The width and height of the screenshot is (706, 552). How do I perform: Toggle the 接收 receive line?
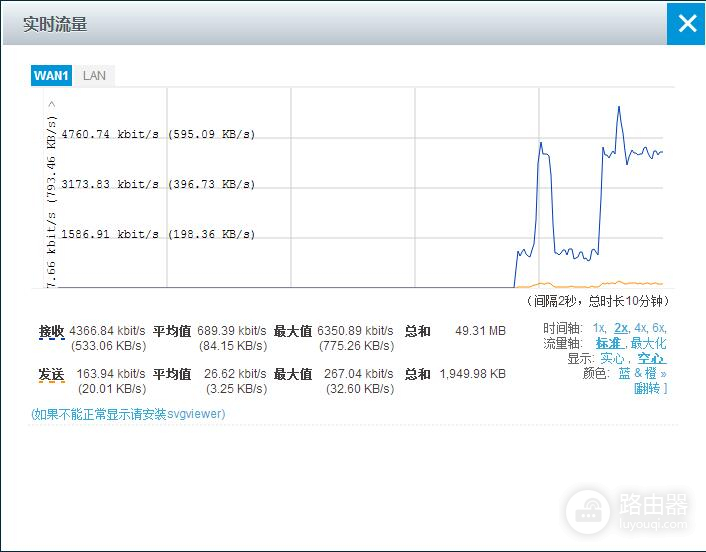(51, 331)
